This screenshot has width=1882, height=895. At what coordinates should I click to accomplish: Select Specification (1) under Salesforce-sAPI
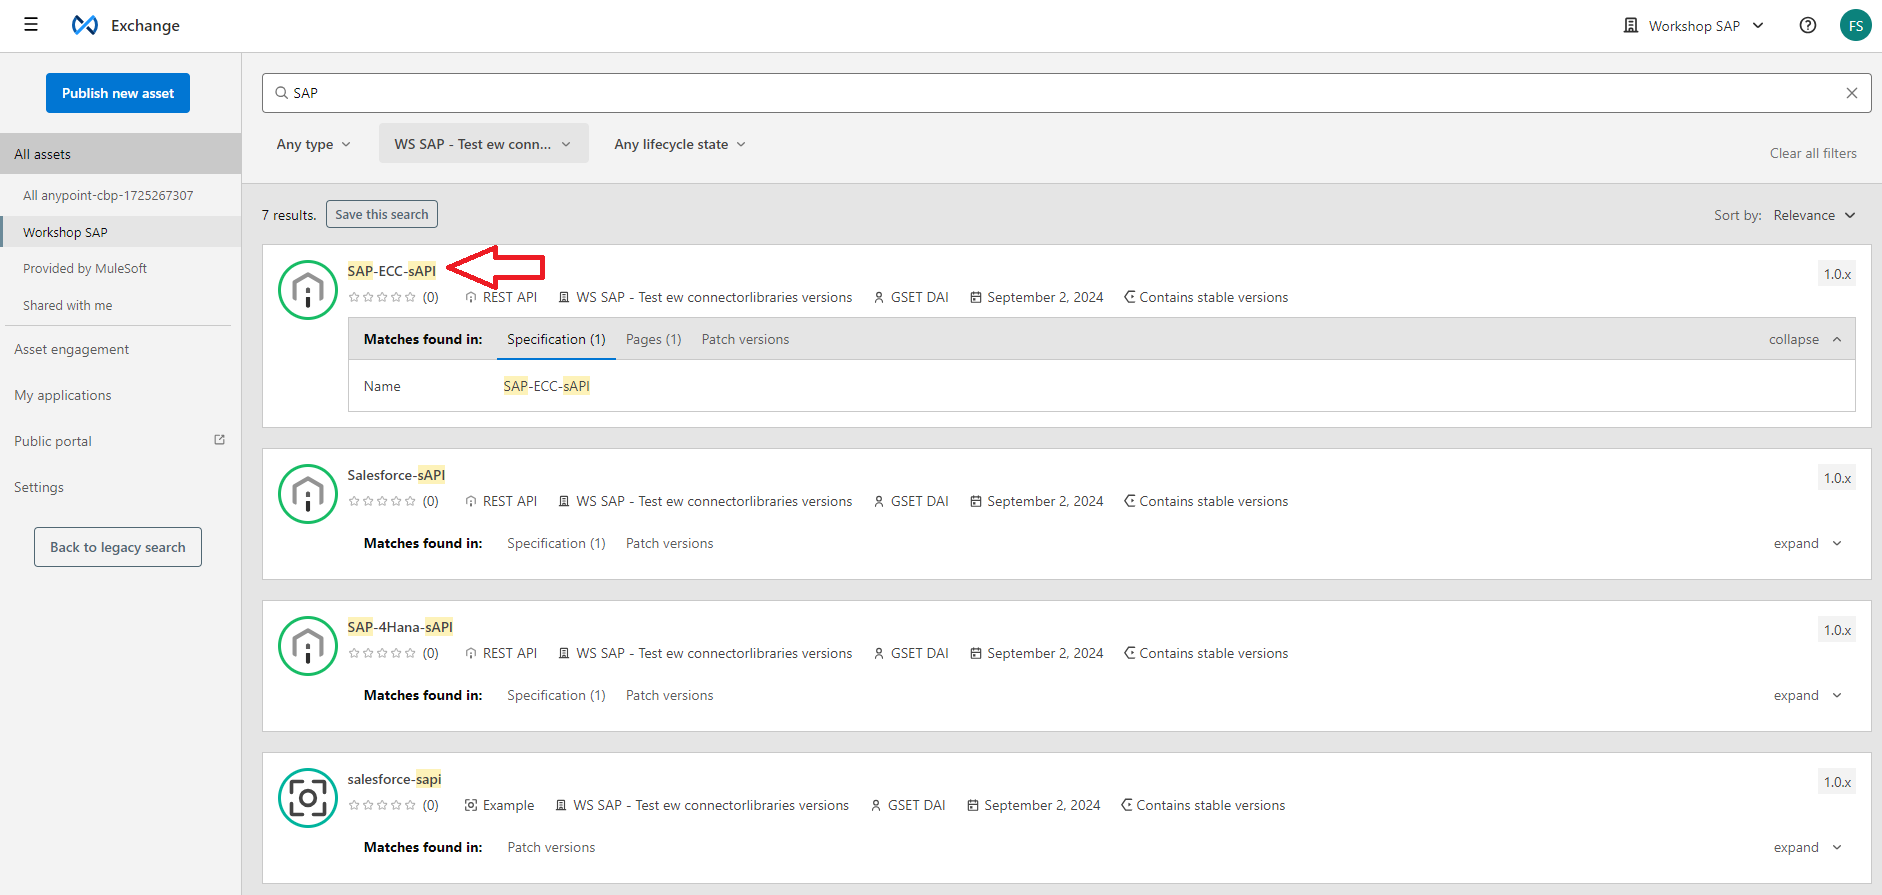pyautogui.click(x=556, y=543)
